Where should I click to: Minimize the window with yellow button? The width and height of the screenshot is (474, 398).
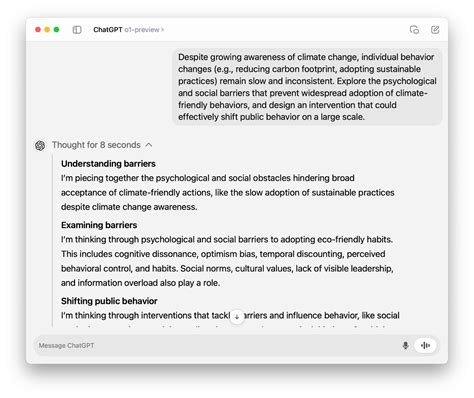point(47,30)
